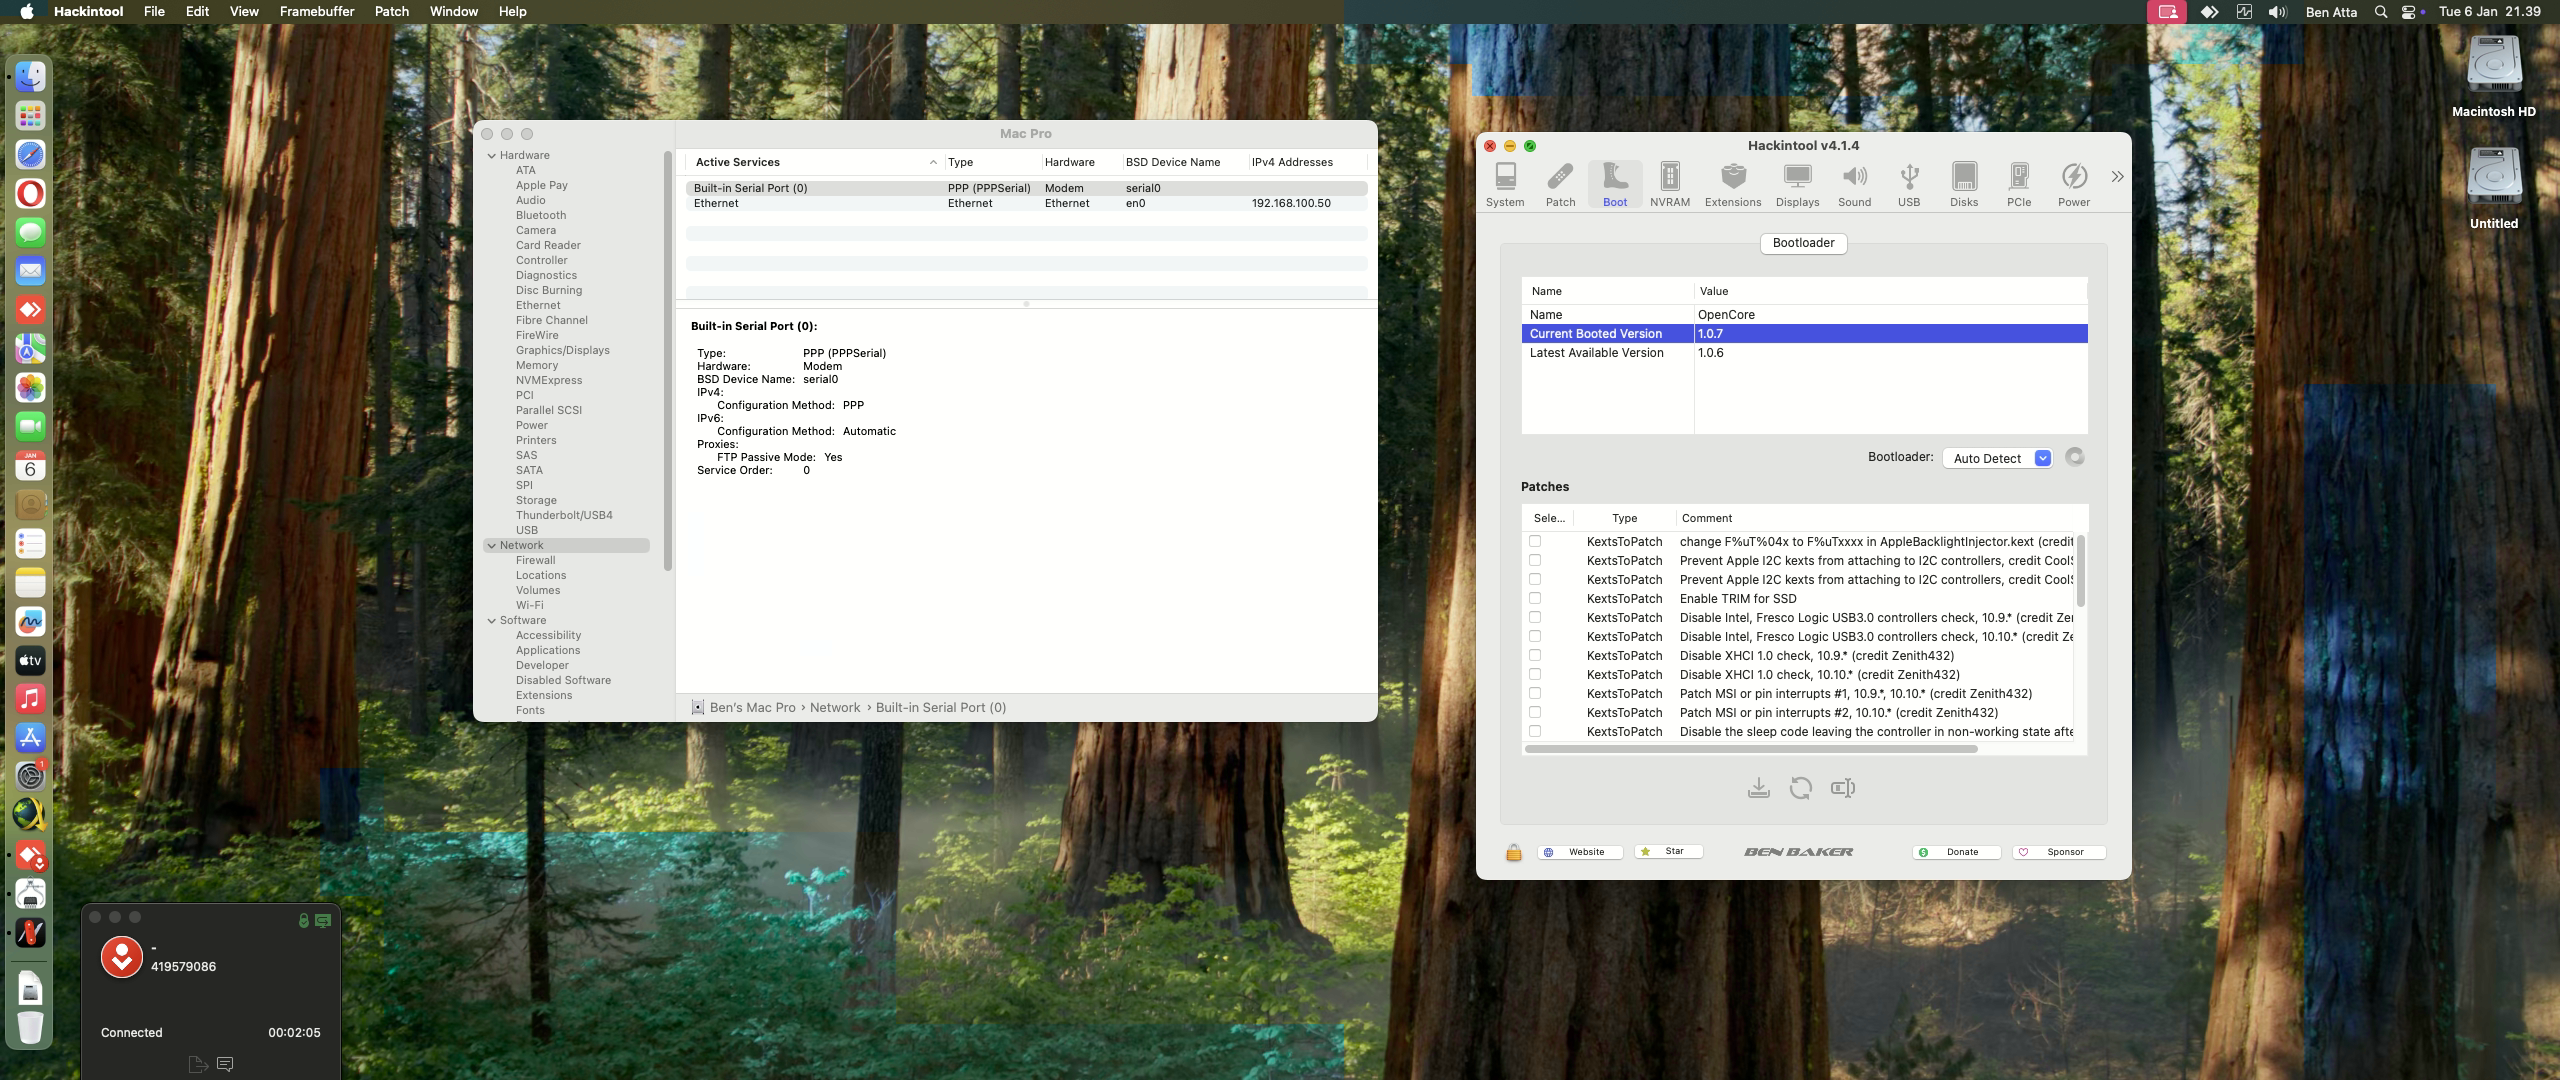Open the Framebuffer menu

click(x=317, y=12)
